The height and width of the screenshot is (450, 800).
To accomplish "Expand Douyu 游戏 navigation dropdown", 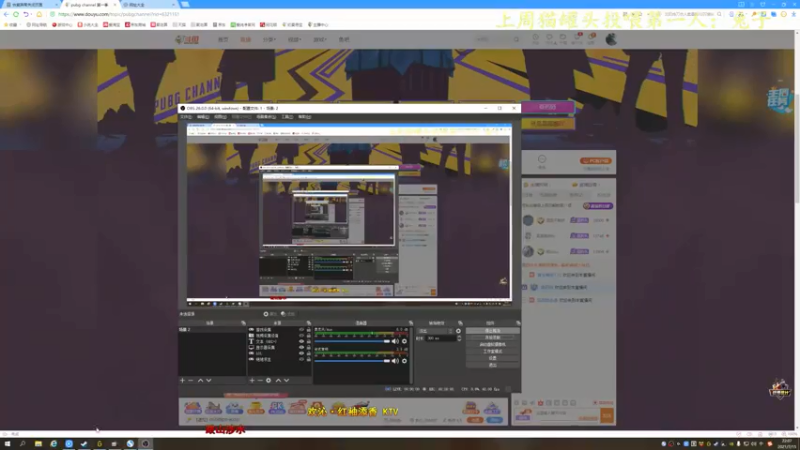I will [x=319, y=39].
